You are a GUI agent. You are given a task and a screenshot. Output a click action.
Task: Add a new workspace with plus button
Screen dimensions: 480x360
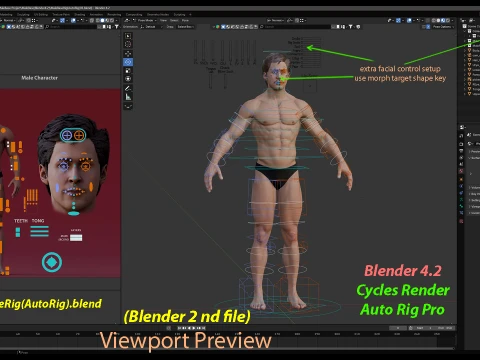(x=190, y=15)
